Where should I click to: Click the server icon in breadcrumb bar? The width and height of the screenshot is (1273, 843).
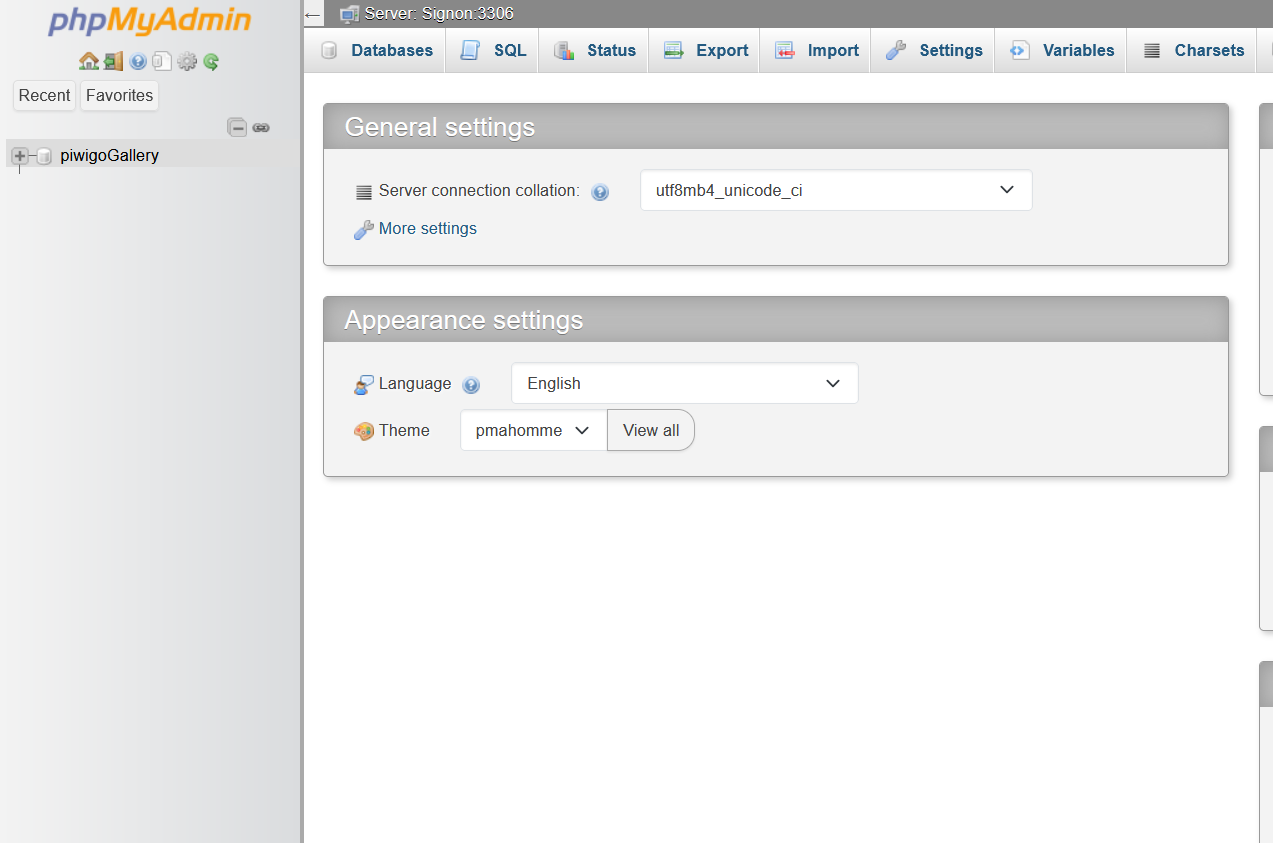[349, 14]
